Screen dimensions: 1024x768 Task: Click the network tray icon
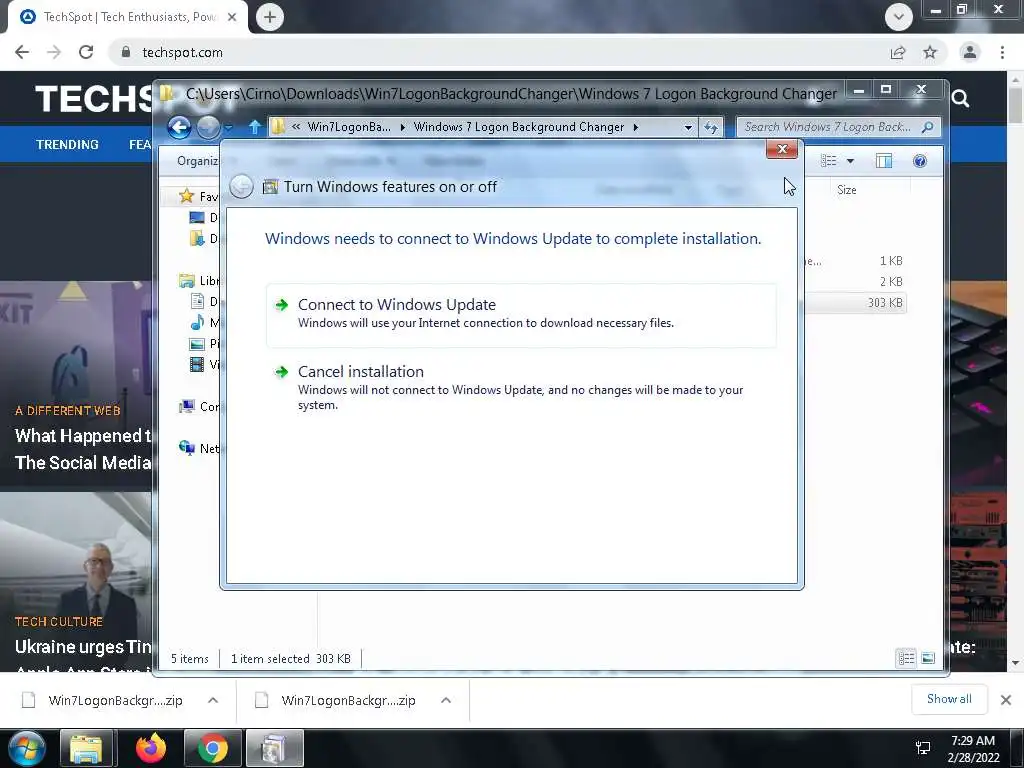click(x=923, y=748)
